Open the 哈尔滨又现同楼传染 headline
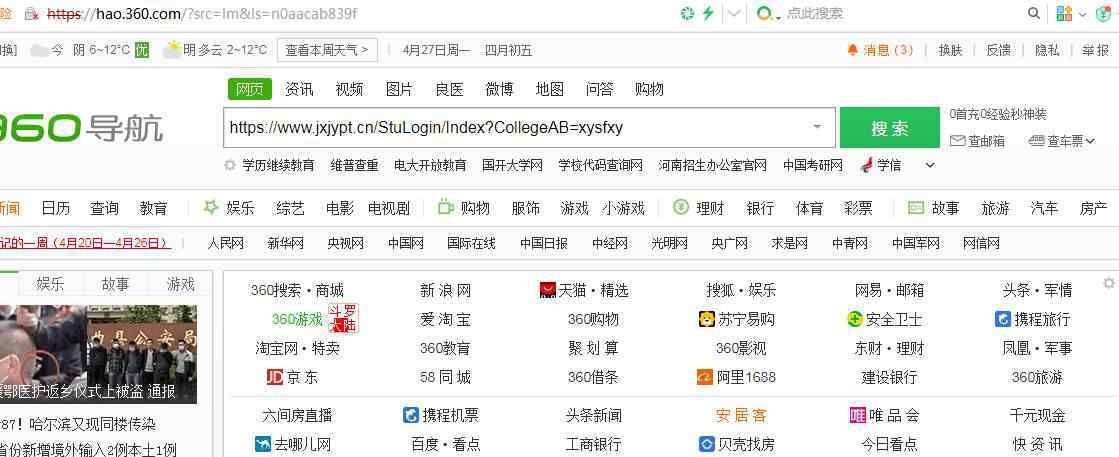 coord(92,424)
